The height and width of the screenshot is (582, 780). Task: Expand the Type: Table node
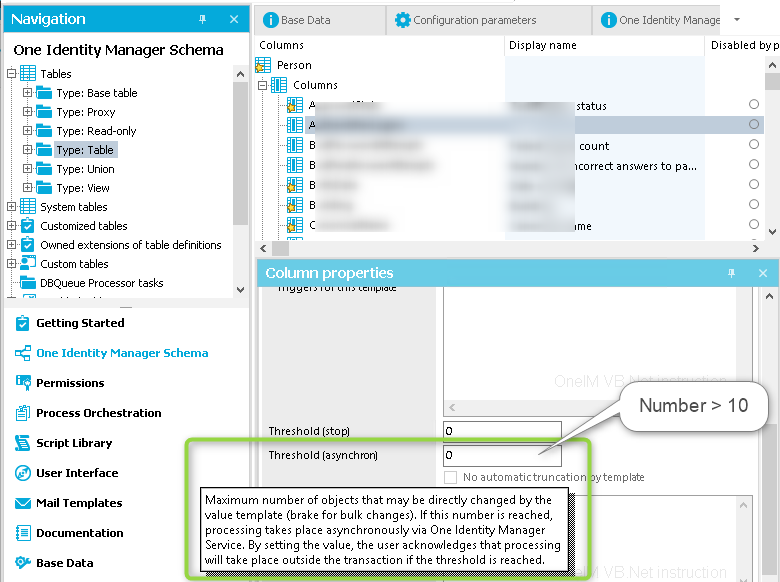[x=27, y=149]
